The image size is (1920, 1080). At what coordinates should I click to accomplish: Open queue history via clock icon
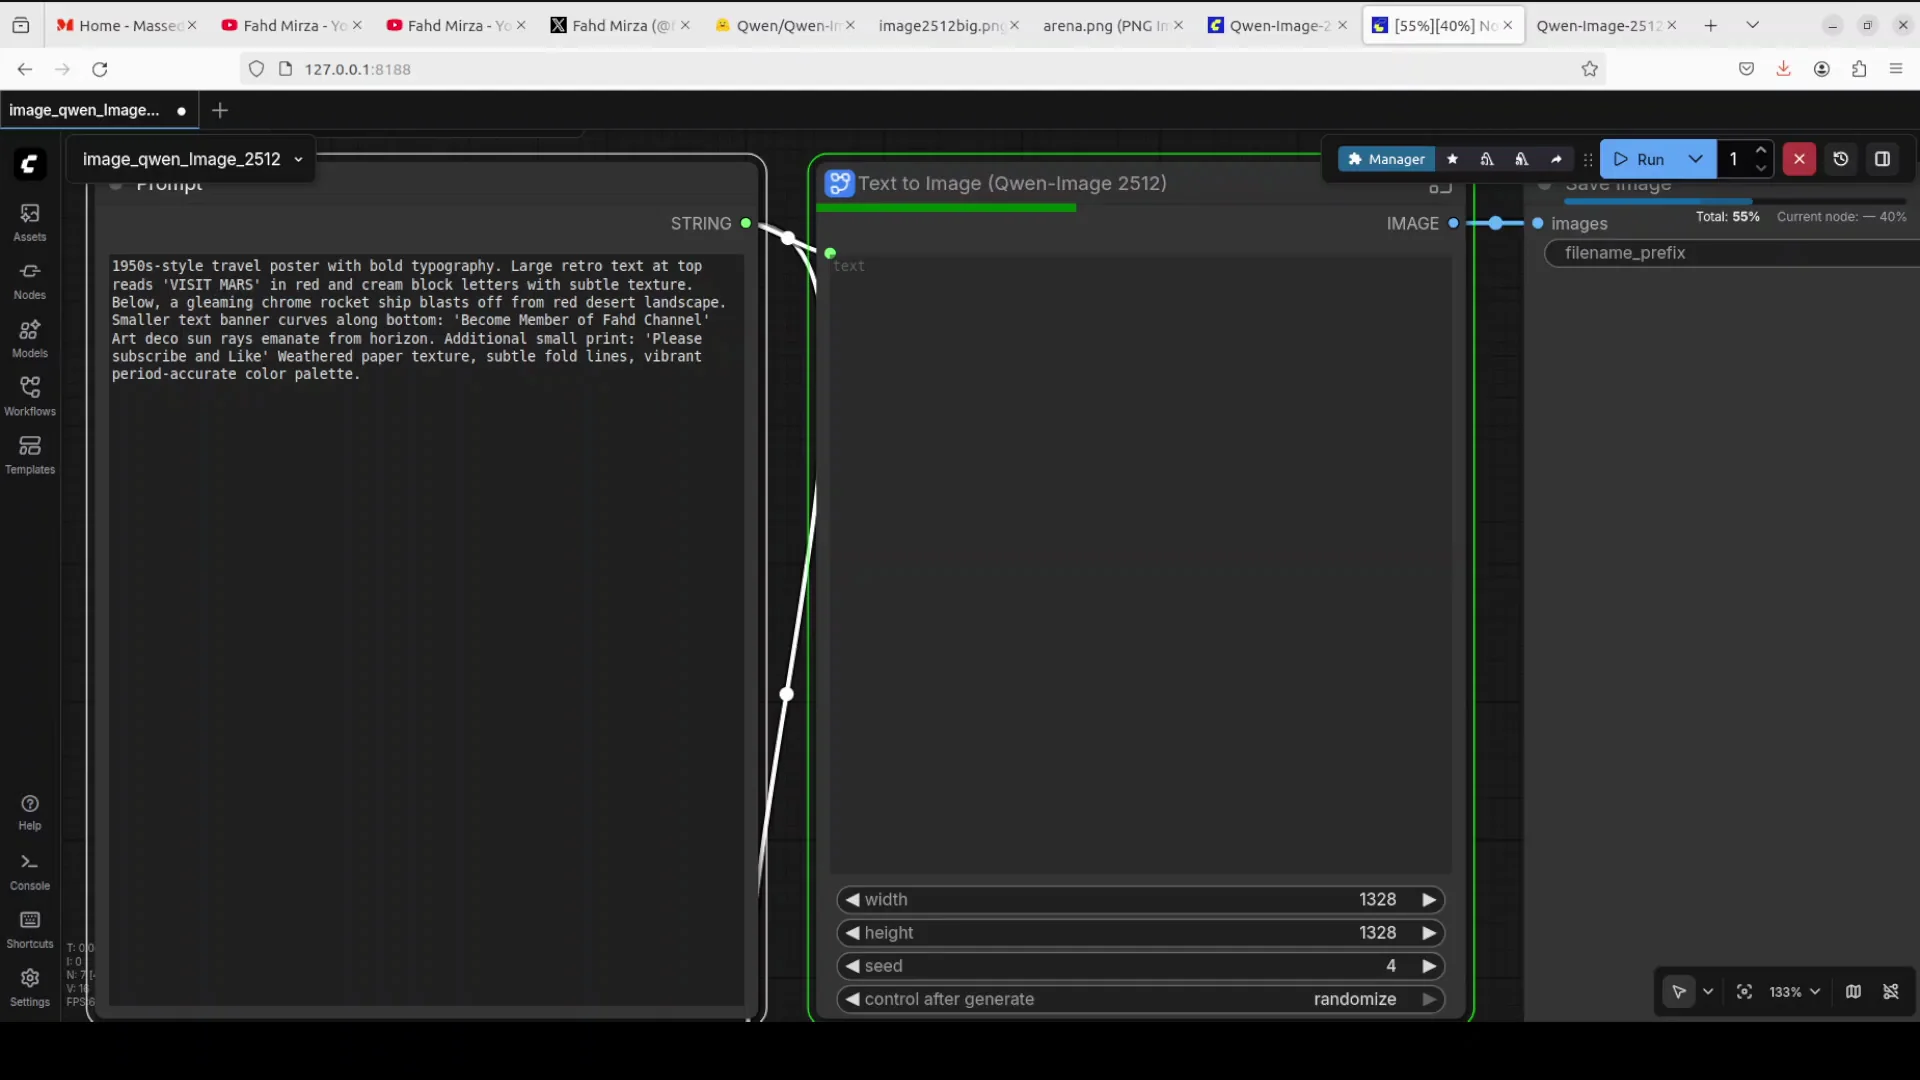(1841, 159)
